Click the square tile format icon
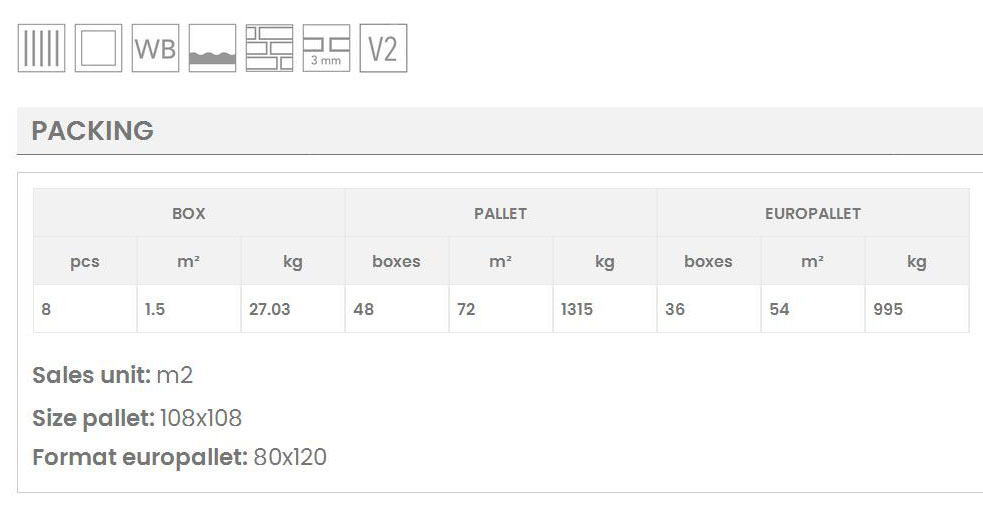Screen dimensions: 983x505 point(98,49)
